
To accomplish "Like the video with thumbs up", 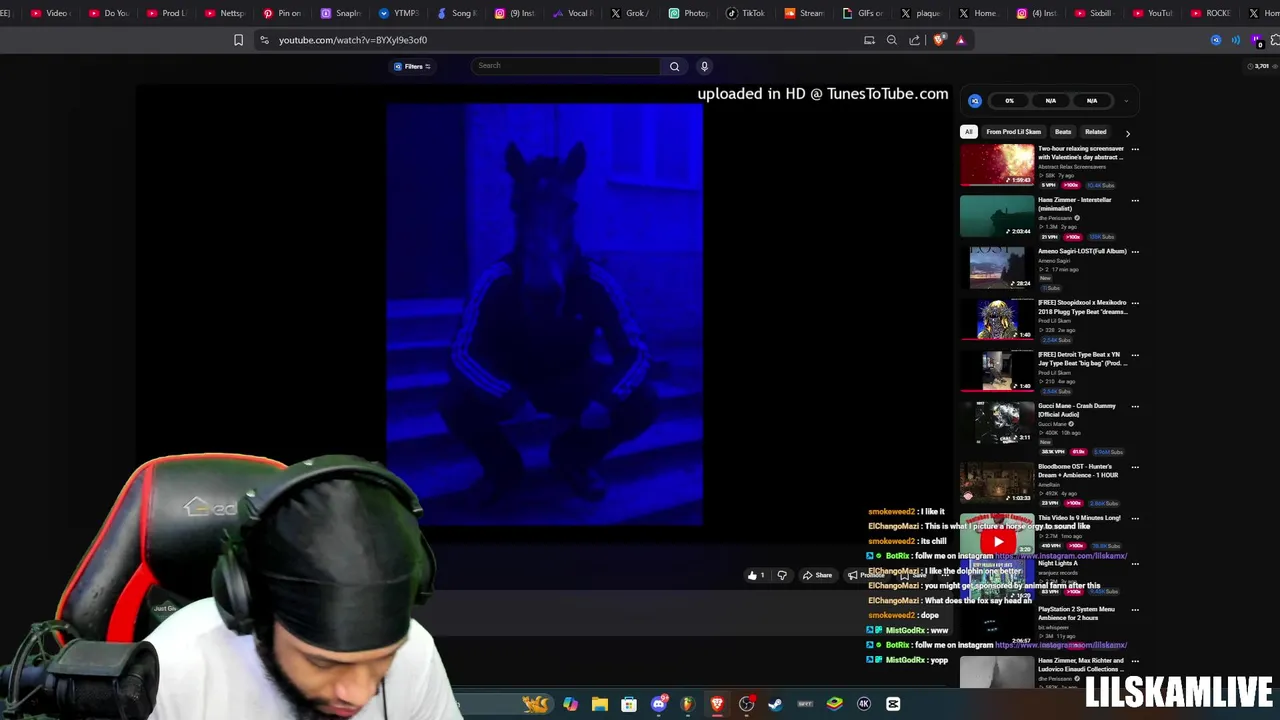I will [753, 575].
